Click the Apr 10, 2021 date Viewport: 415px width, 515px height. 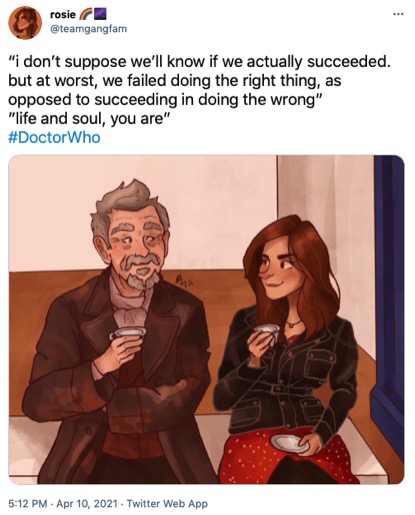(x=87, y=503)
